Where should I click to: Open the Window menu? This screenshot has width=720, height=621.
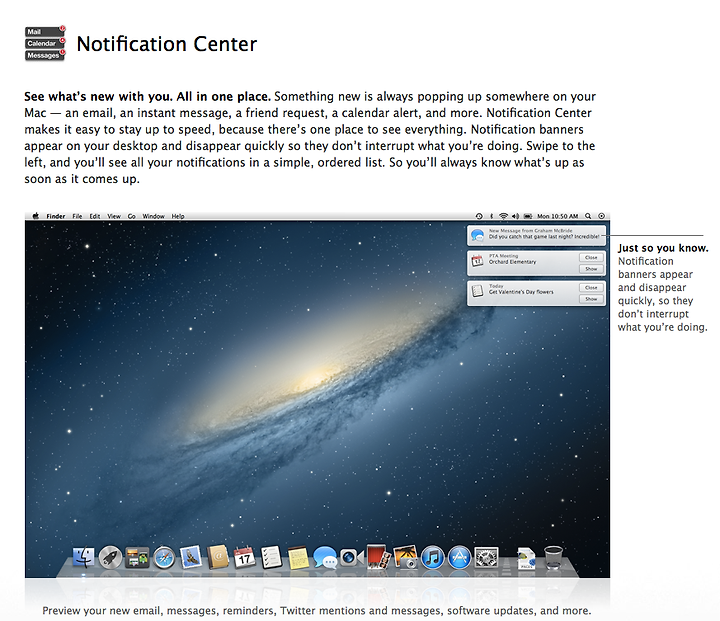pos(153,216)
